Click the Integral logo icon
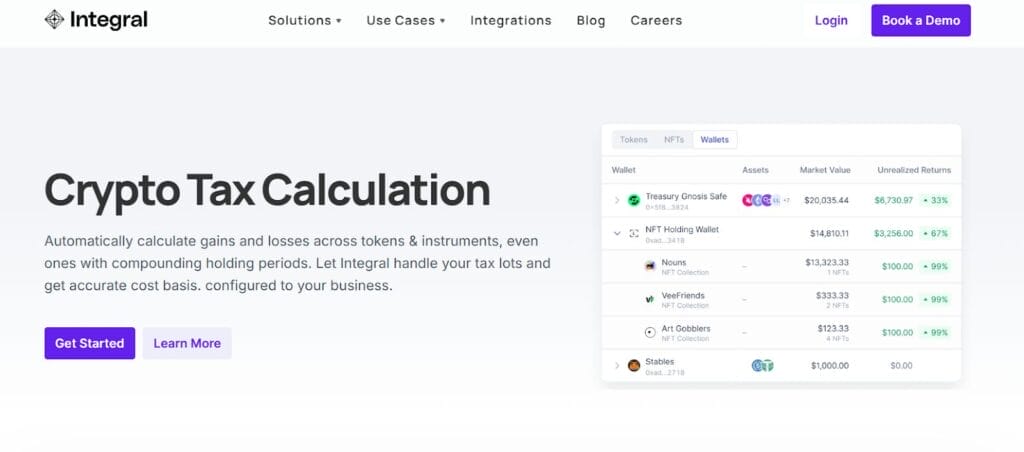Image resolution: width=1024 pixels, height=452 pixels. [x=54, y=20]
